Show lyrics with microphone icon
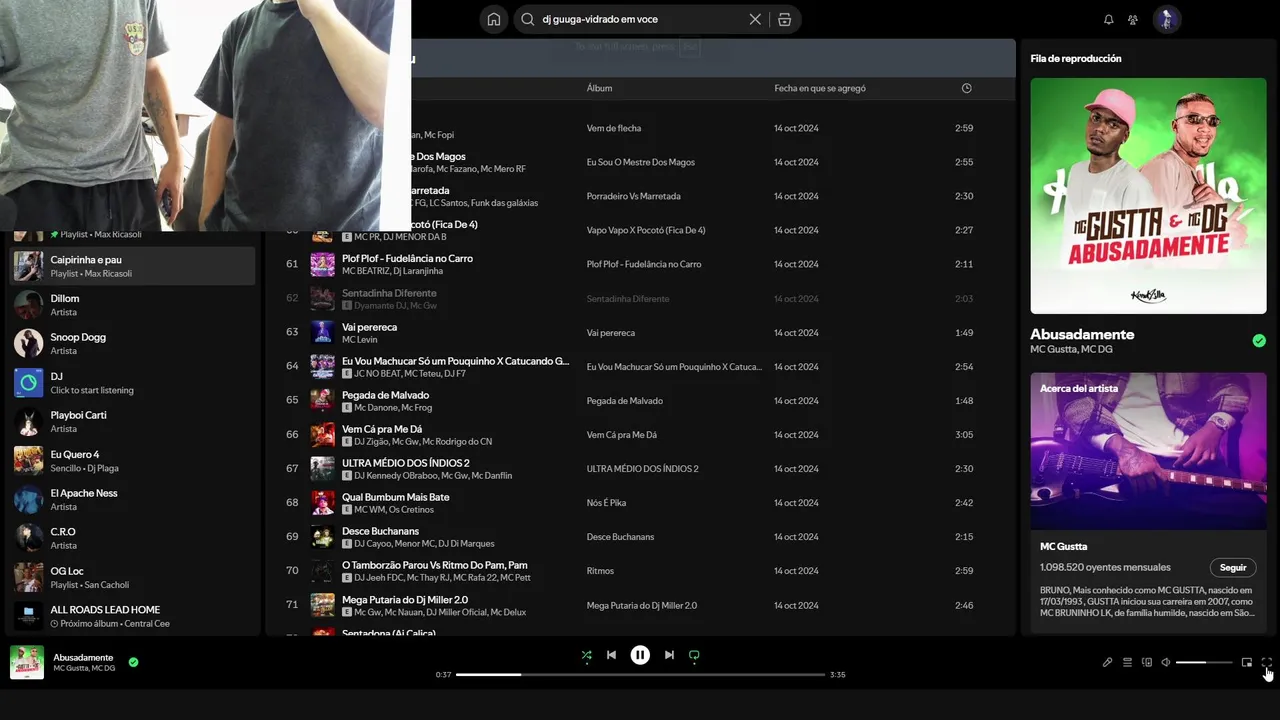 point(1107,662)
